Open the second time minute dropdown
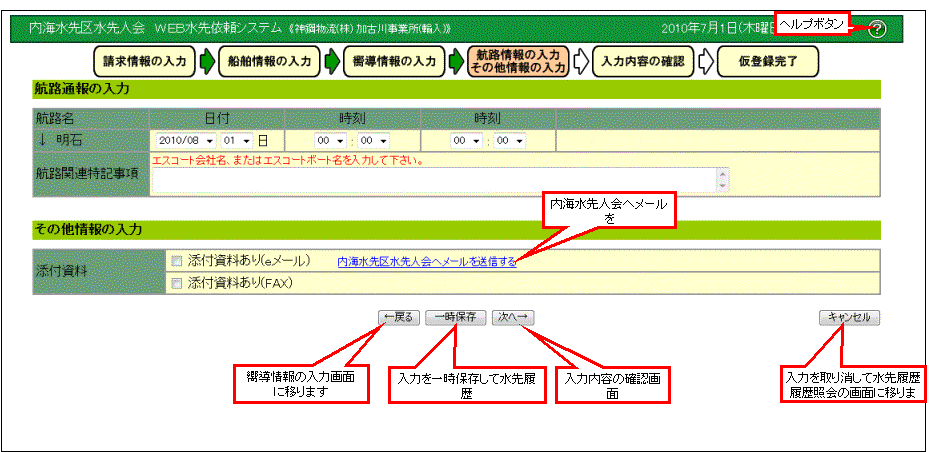 (x=508, y=141)
